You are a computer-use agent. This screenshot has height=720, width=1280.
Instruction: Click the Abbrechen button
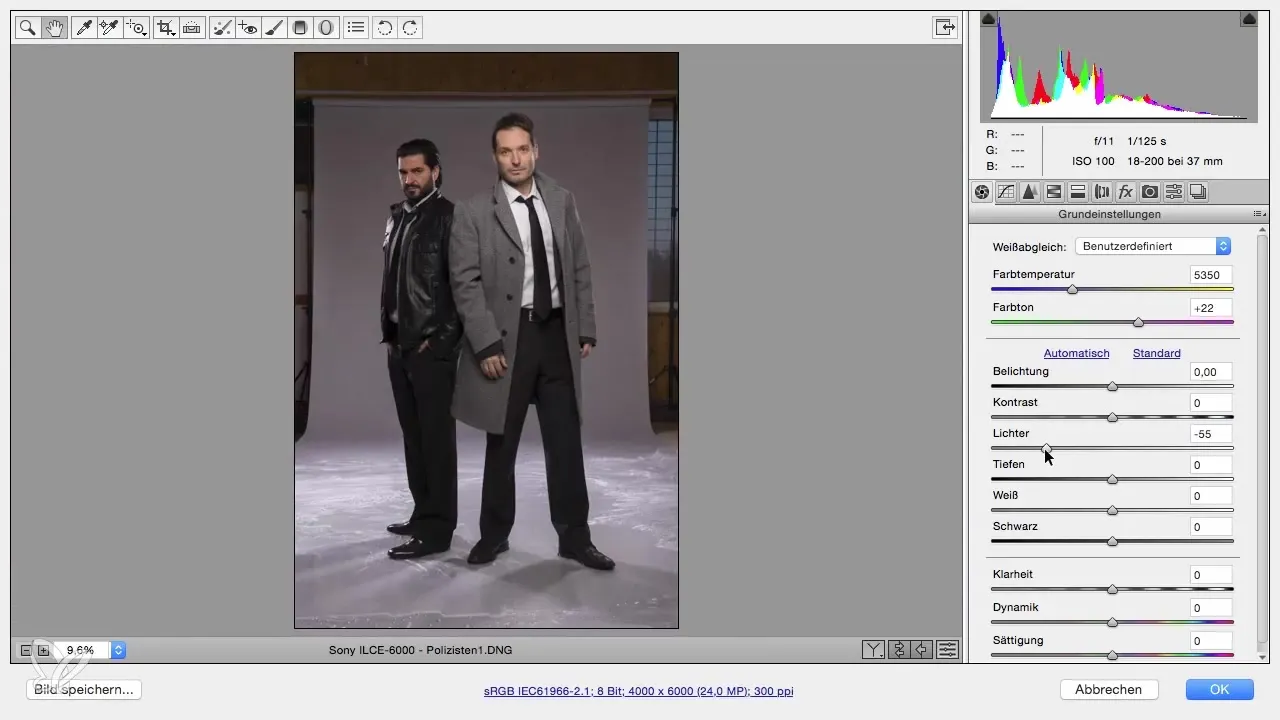[1109, 689]
